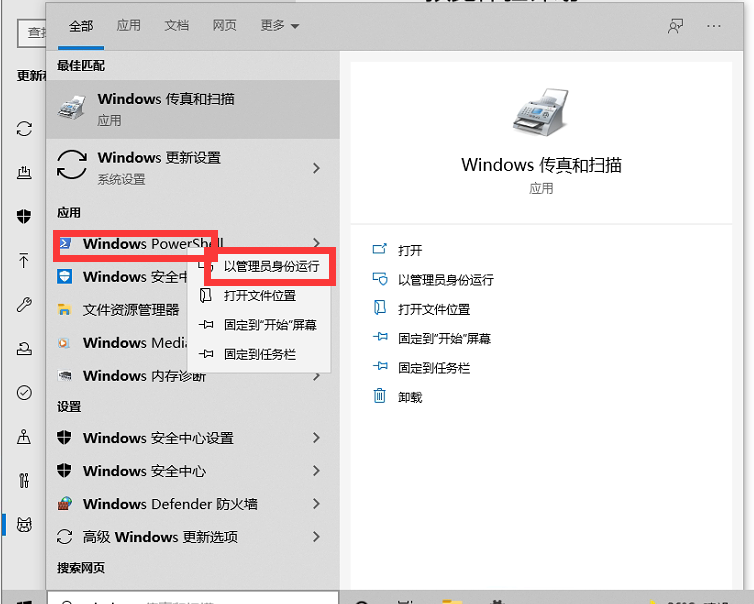Expand the arrow beside 高级 Windows 更新选项
Screen dimensions: 754x604
pos(316,537)
